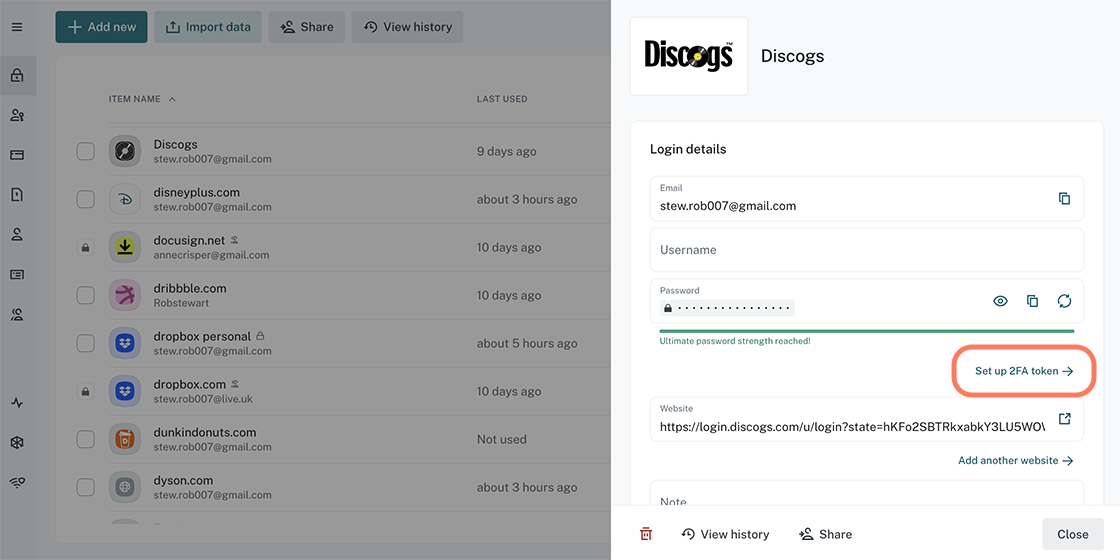
Task: Click the Discogs vinyl list icon
Action: pyautogui.click(x=125, y=151)
